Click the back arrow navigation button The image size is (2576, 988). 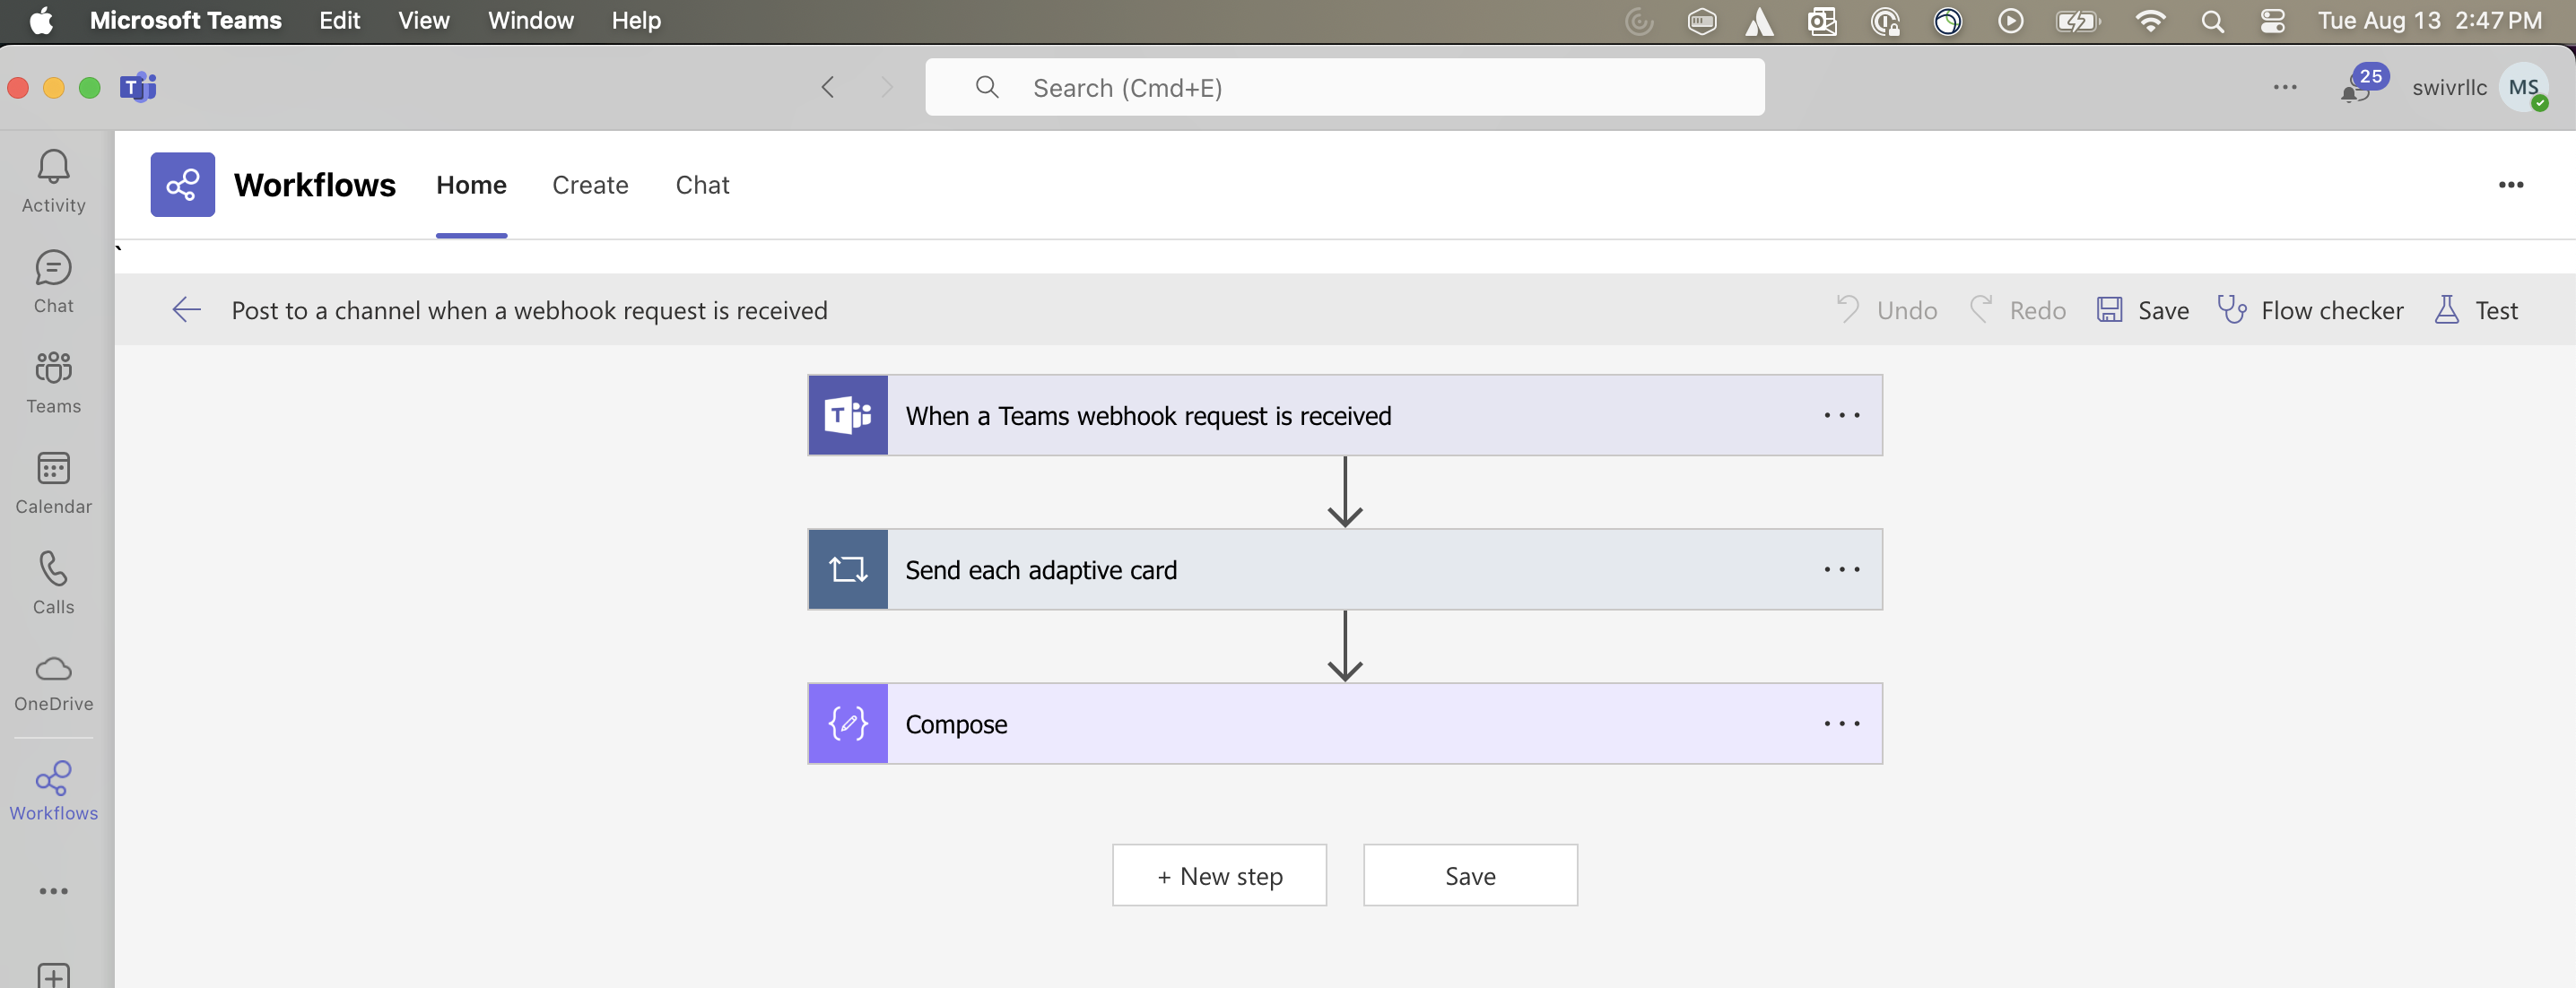click(184, 308)
